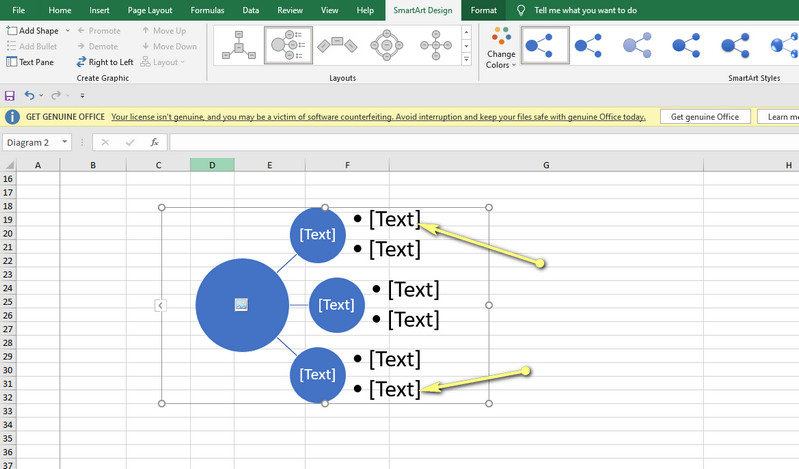Choose the cycle matrix layout thumbnail
Viewport: 799px width, 469px height.
point(386,45)
